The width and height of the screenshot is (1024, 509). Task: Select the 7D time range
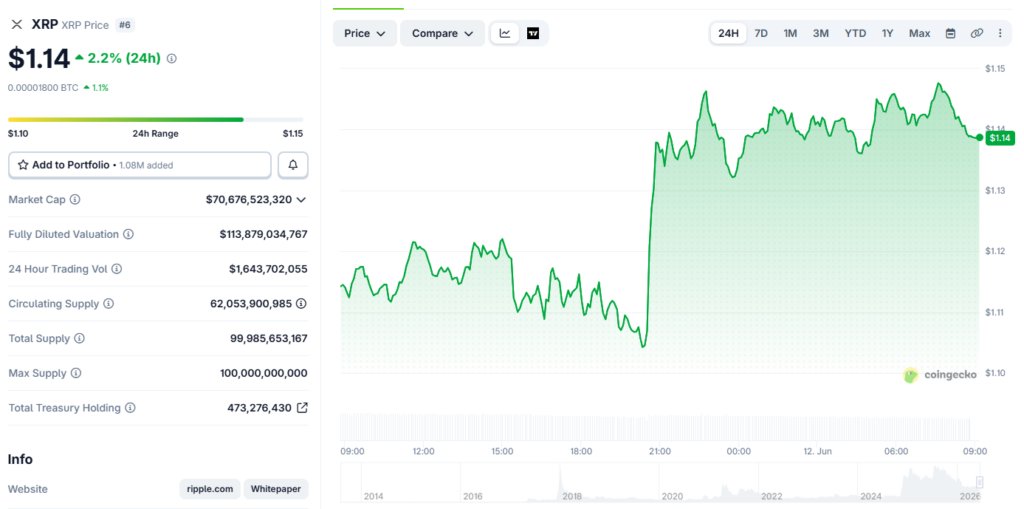pos(761,33)
